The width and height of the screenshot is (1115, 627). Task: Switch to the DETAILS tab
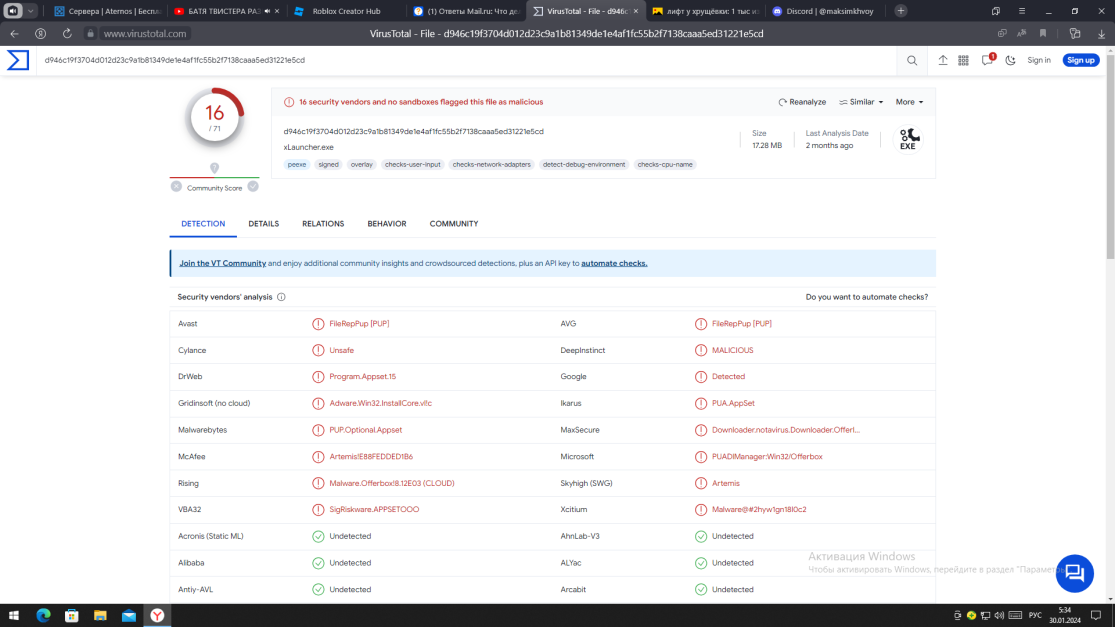pos(263,224)
